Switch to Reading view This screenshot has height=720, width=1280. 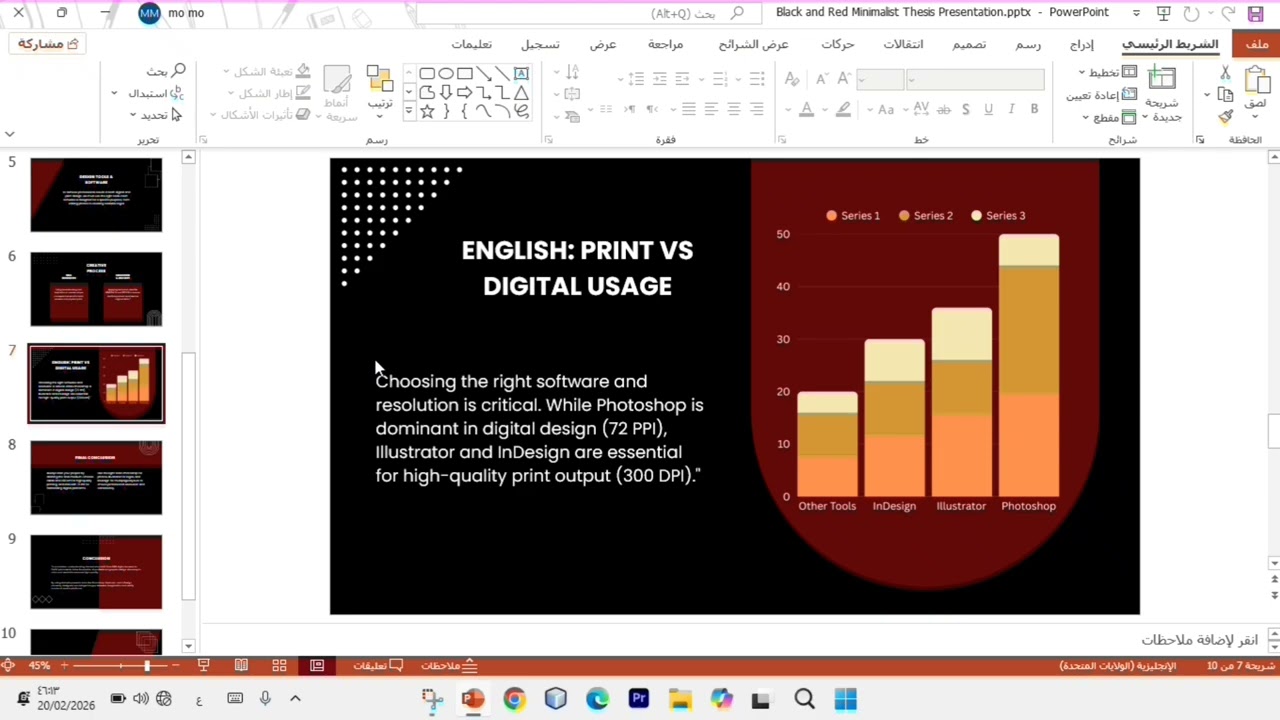click(x=241, y=665)
